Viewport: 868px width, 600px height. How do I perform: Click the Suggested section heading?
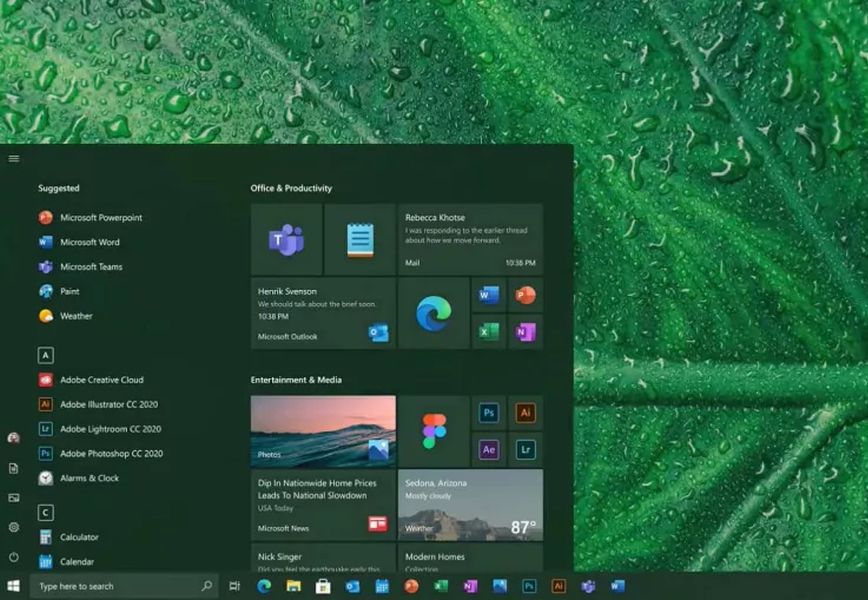(59, 188)
